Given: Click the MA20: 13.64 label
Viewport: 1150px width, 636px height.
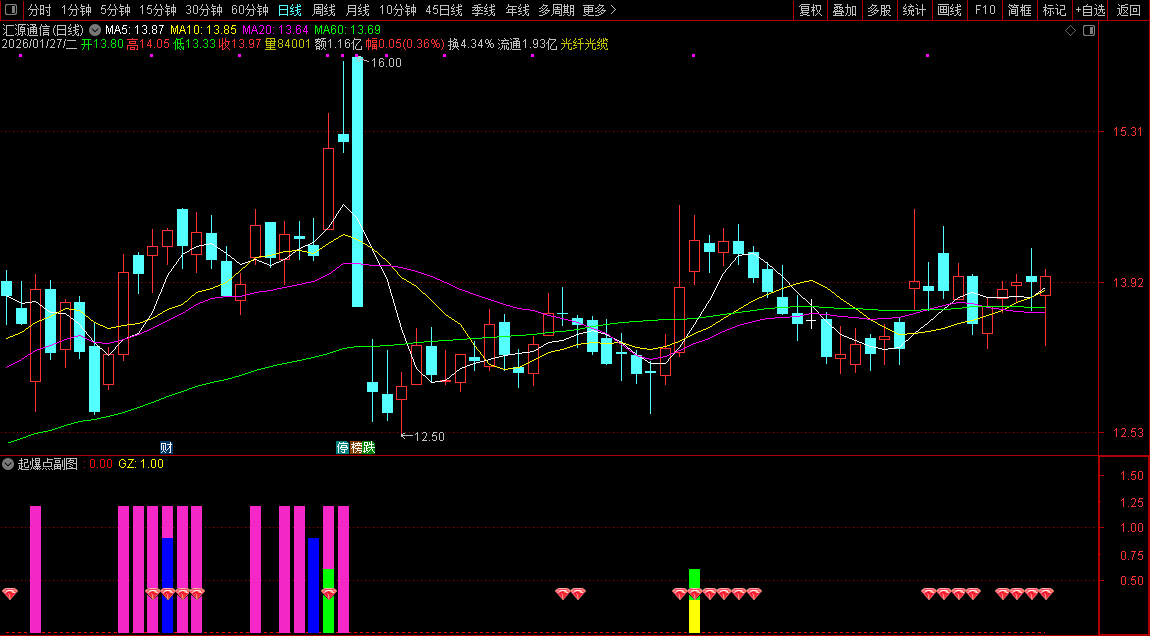Looking at the screenshot, I should click(x=275, y=30).
